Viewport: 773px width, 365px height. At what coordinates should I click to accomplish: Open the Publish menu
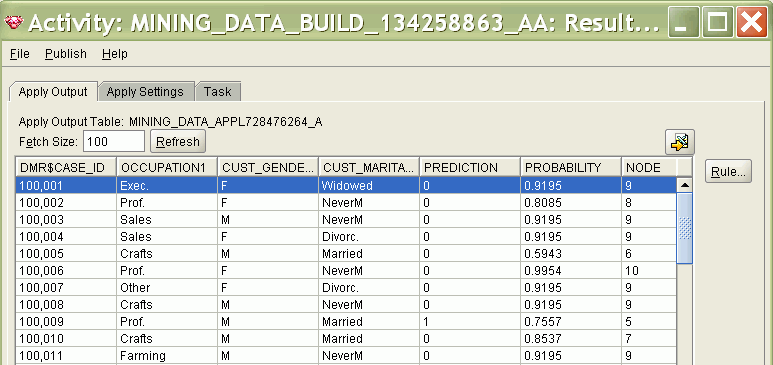[66, 54]
